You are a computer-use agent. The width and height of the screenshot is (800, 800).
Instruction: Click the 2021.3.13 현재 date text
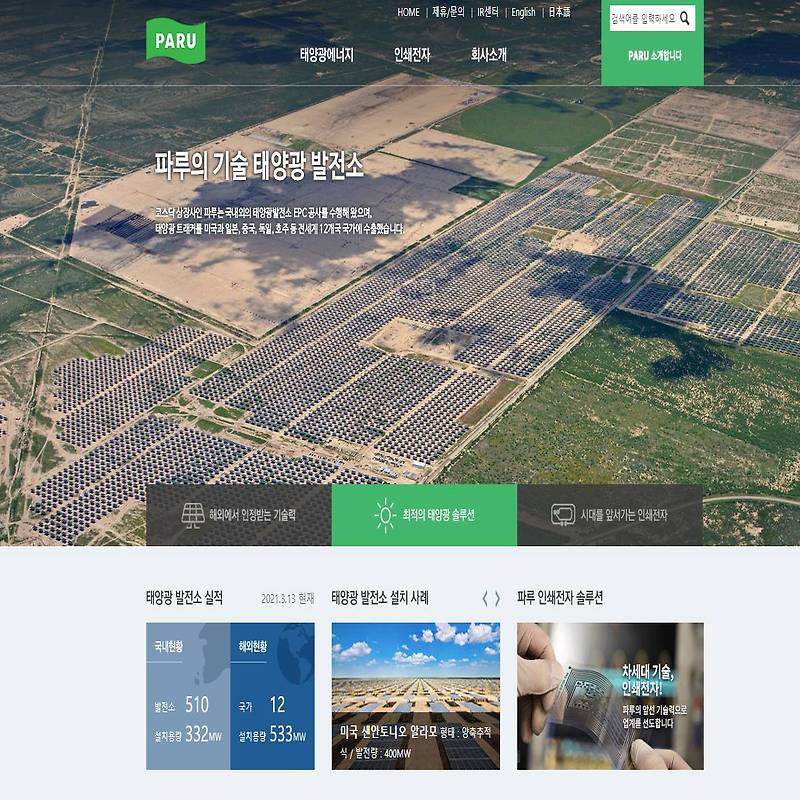[288, 599]
